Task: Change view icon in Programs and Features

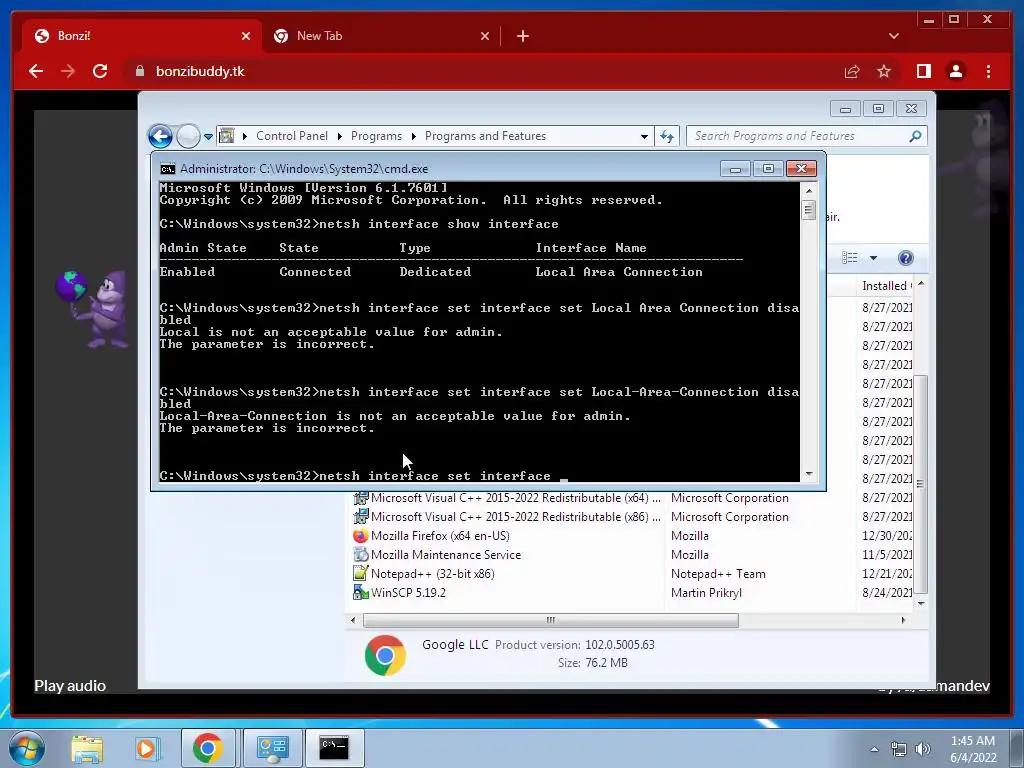Action: coord(850,257)
